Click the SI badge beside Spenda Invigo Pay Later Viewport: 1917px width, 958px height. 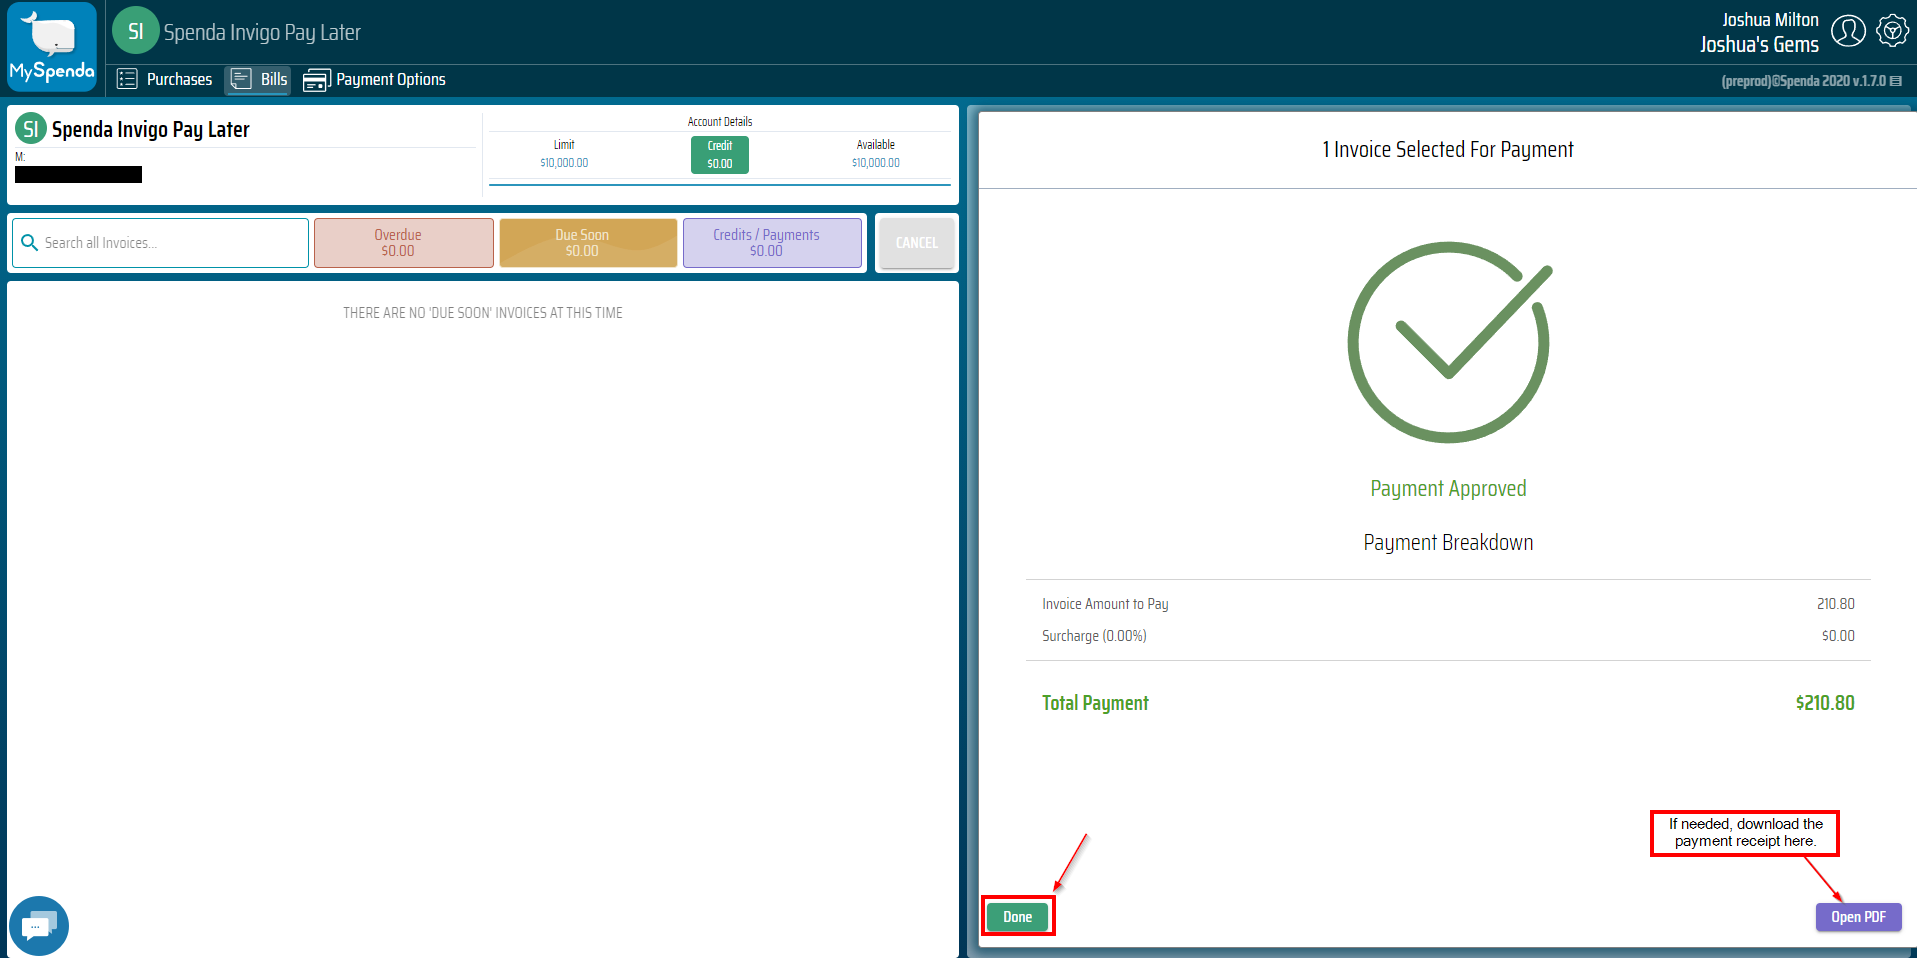pos(31,128)
